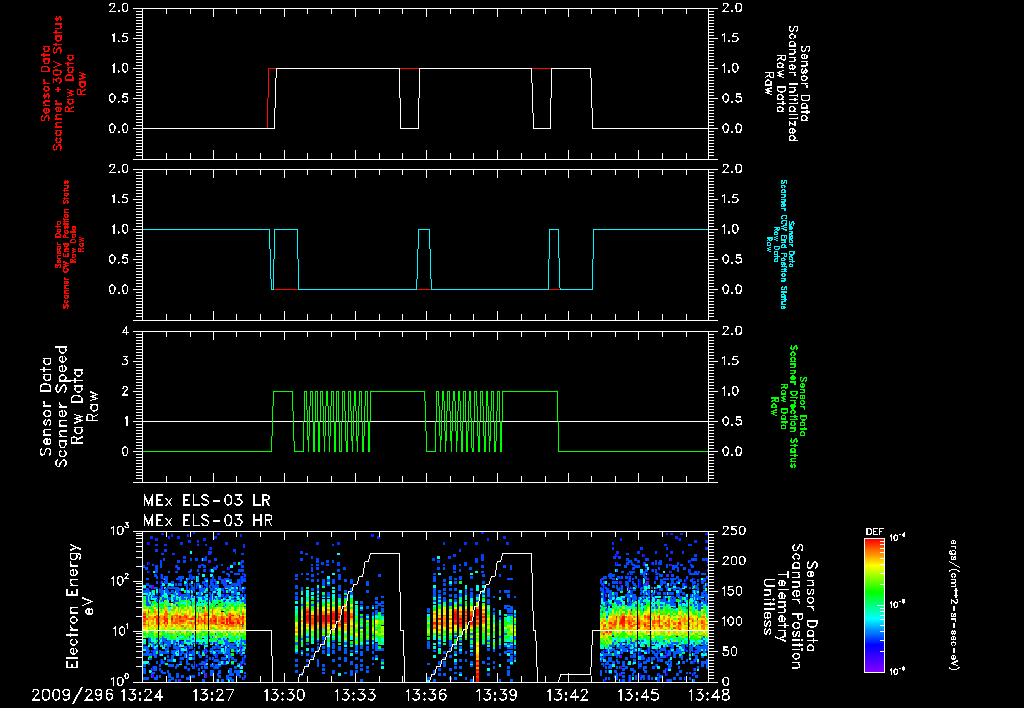Click the spectrogram data block starting at 13:24

pyautogui.click(x=194, y=607)
